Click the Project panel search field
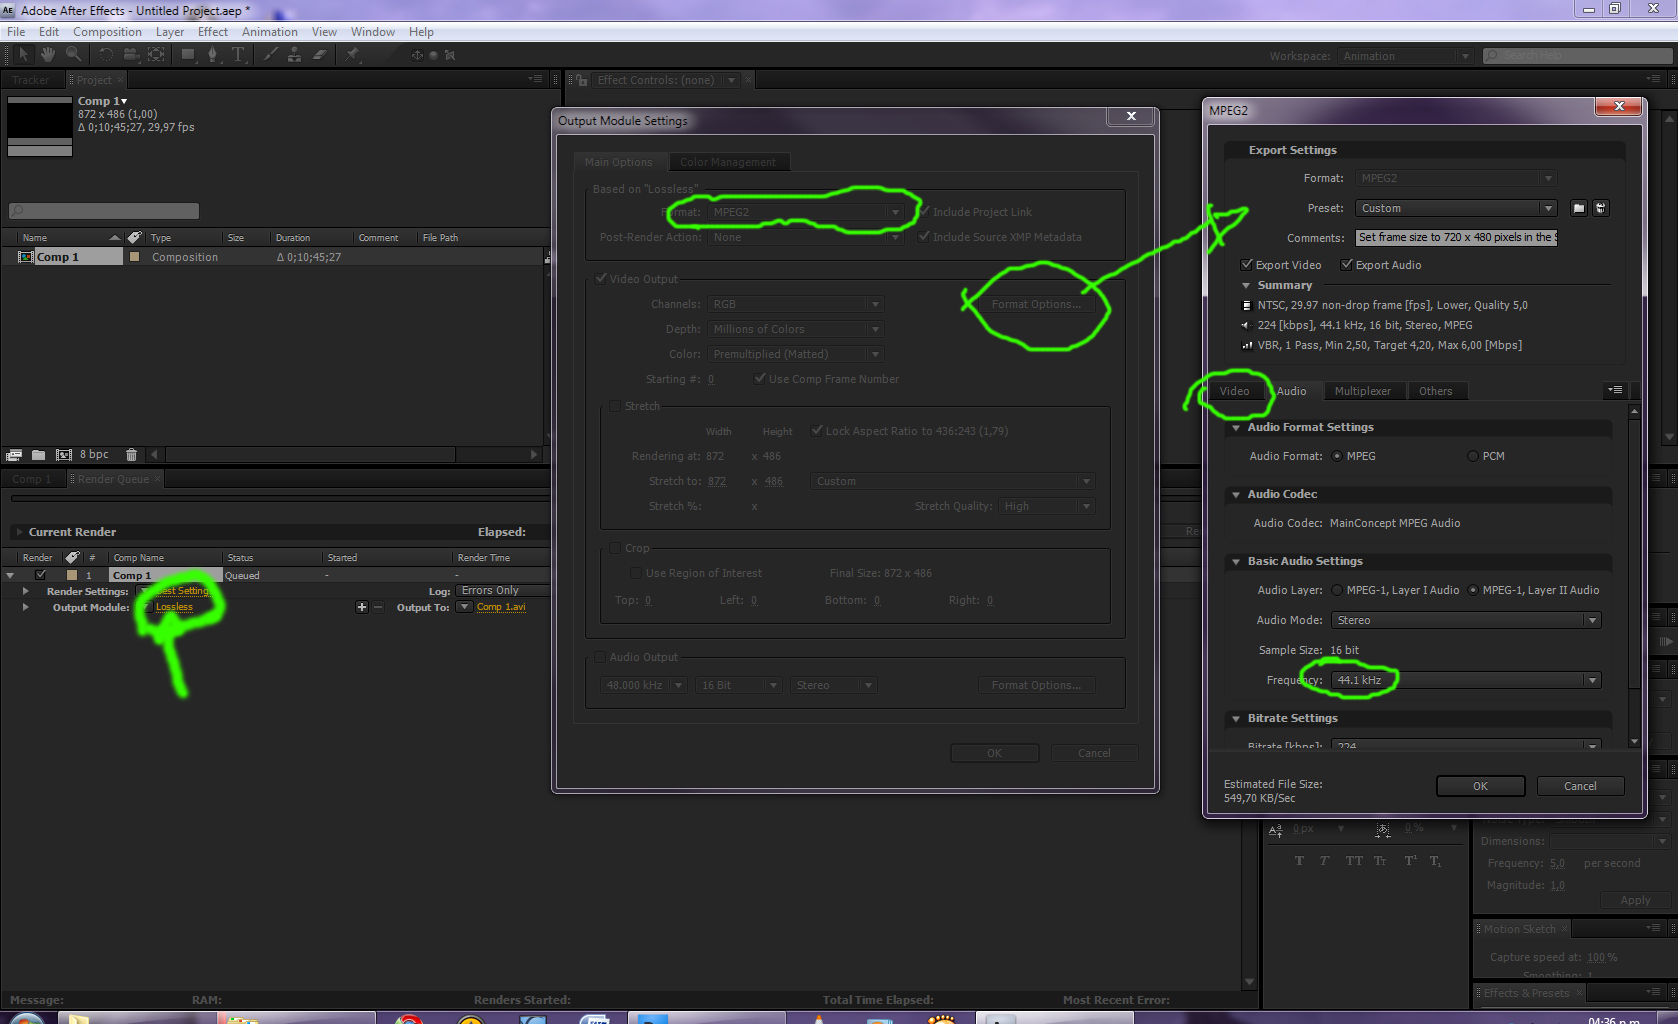This screenshot has height=1024, width=1678. [104, 211]
